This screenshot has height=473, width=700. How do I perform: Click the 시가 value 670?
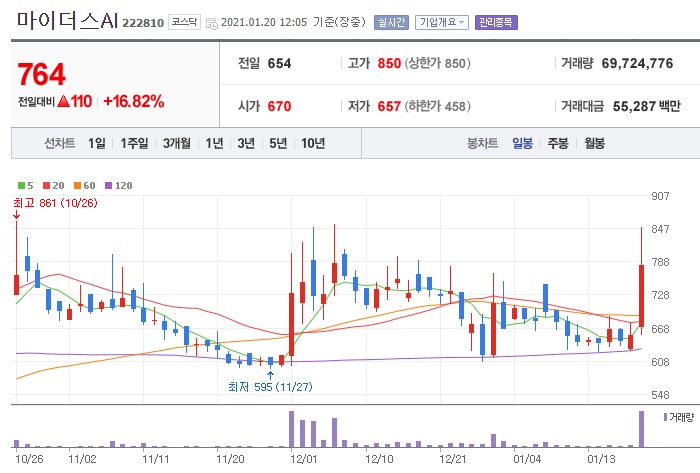(279, 106)
